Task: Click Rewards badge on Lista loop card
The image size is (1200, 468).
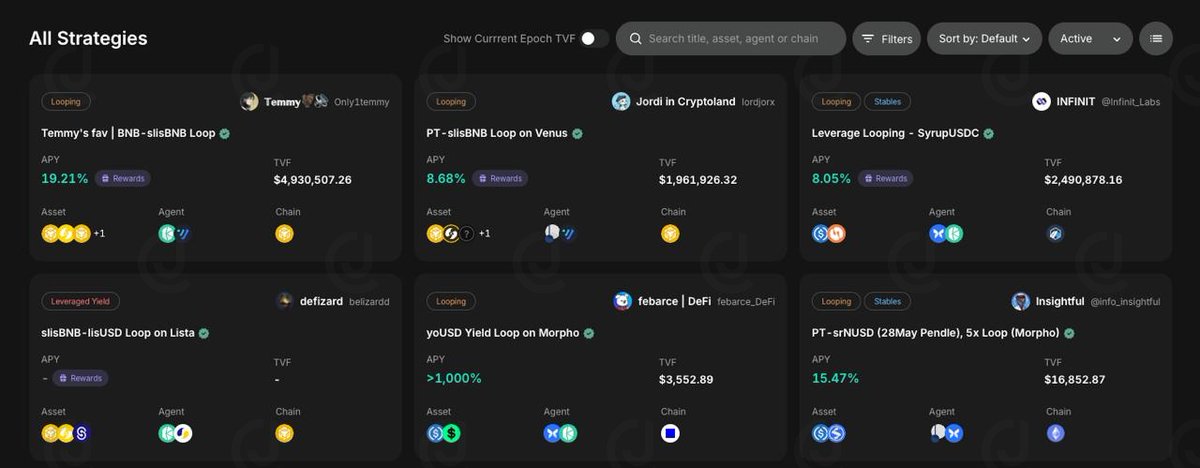Action: (x=80, y=378)
